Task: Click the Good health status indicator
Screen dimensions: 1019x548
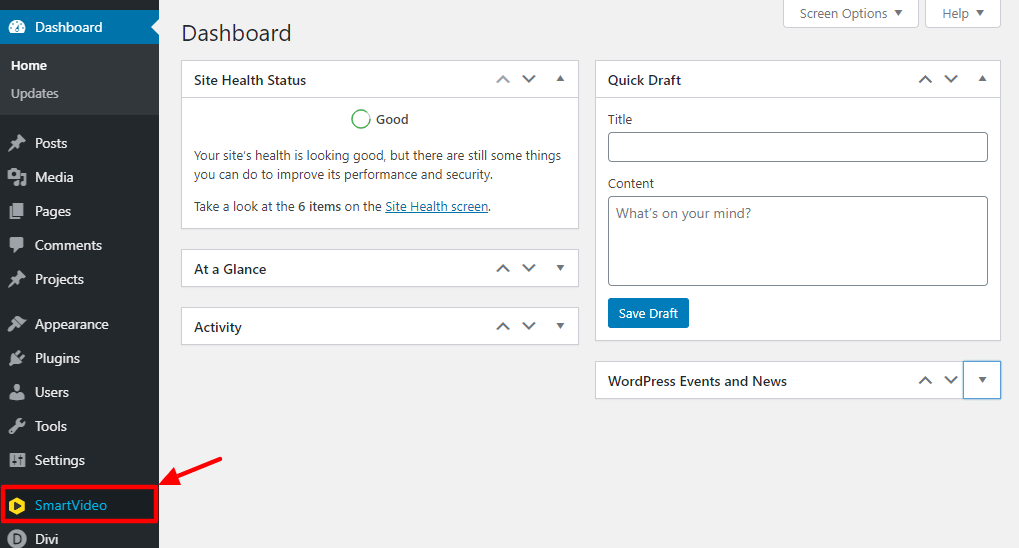Action: click(x=380, y=120)
